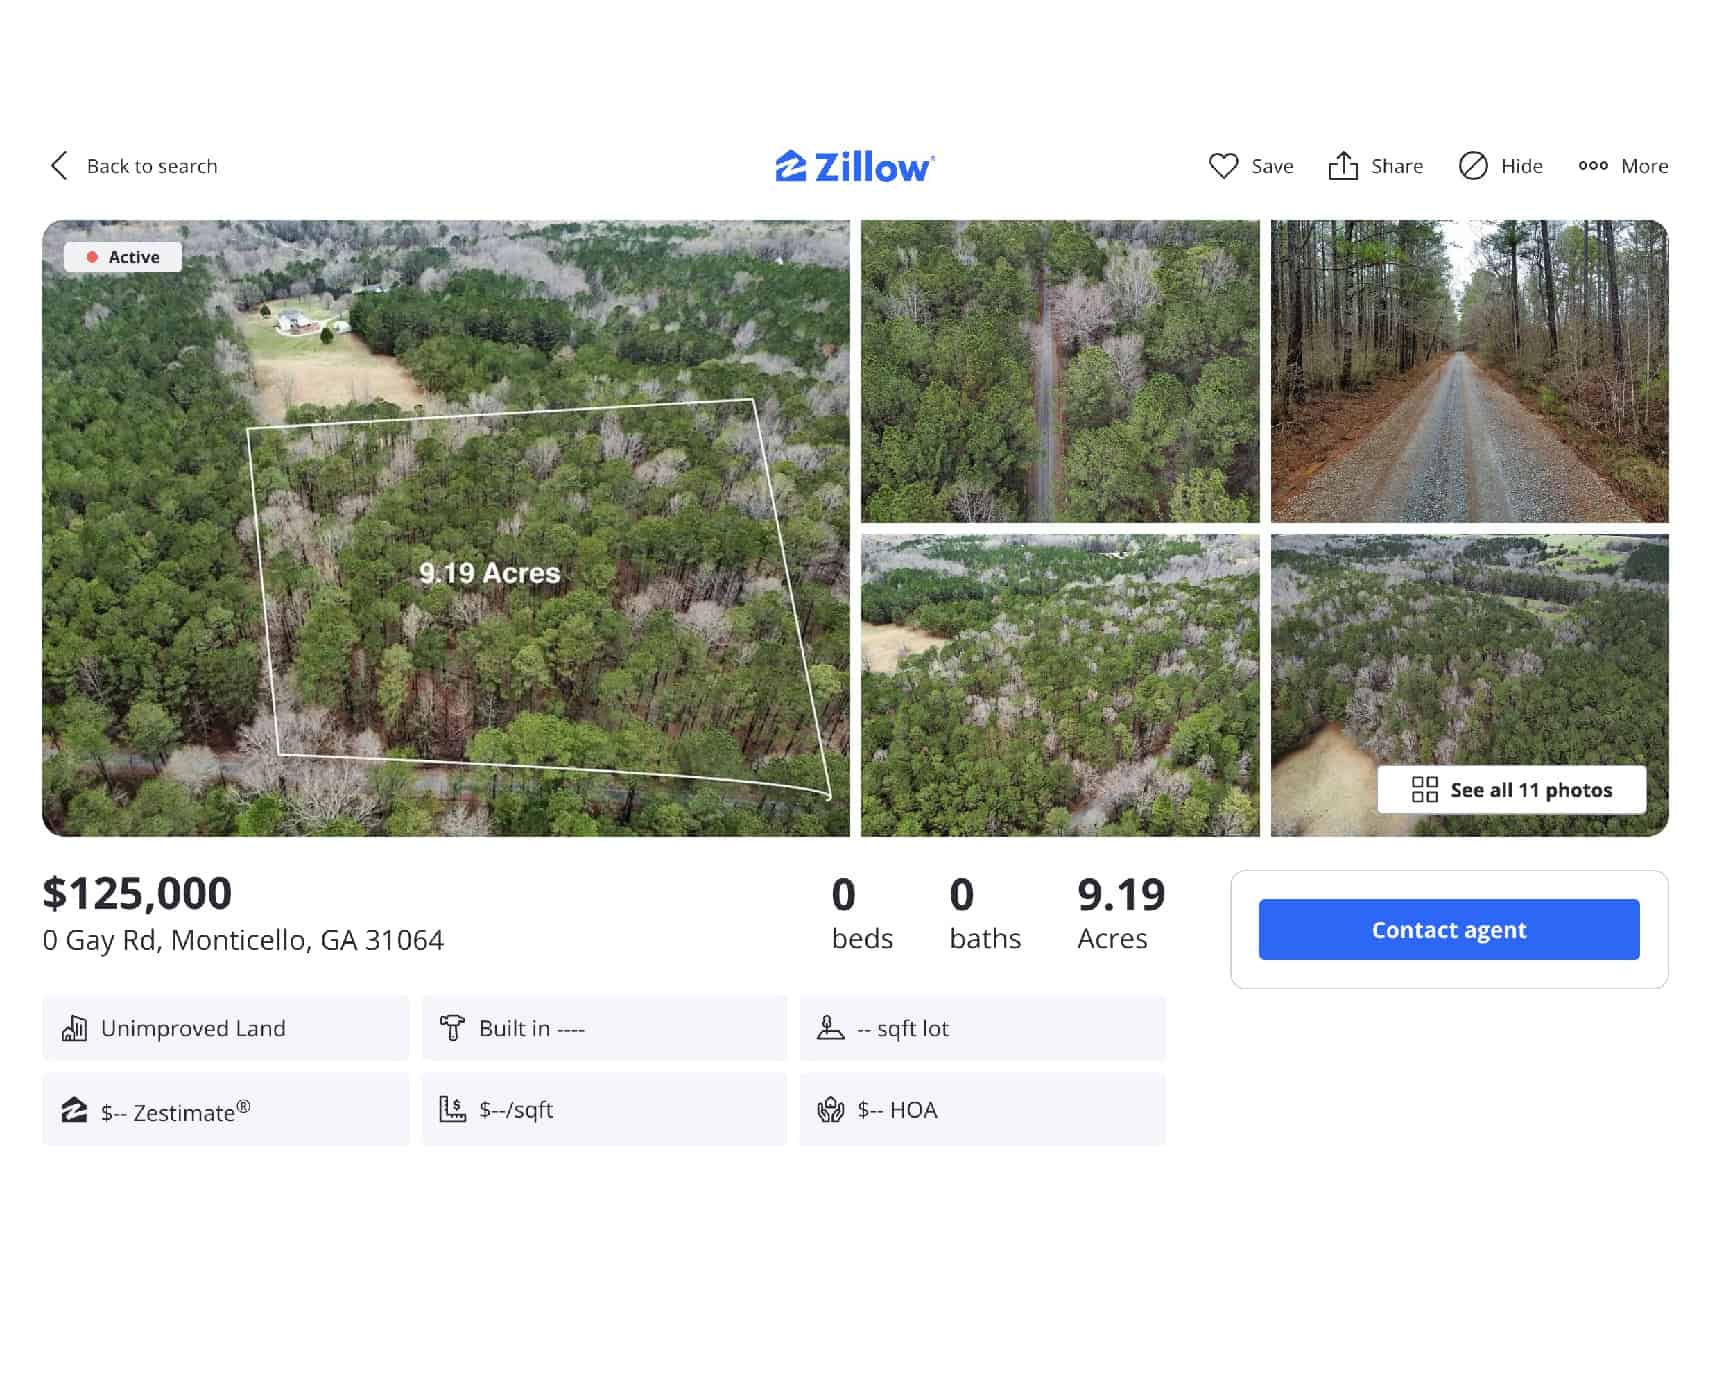Image resolution: width=1709 pixels, height=1383 pixels.
Task: Click the Zillow logo
Action: point(855,167)
